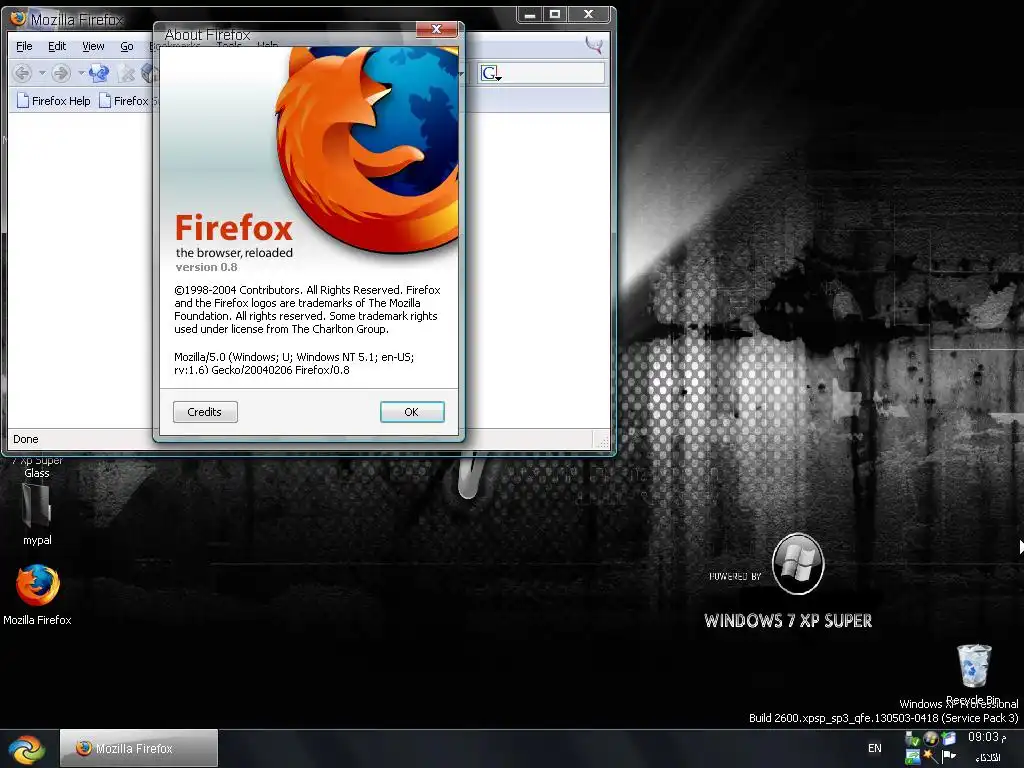Click the Back arrow in Firefox toolbar
Screen dimensions: 1024x768
tap(23, 73)
